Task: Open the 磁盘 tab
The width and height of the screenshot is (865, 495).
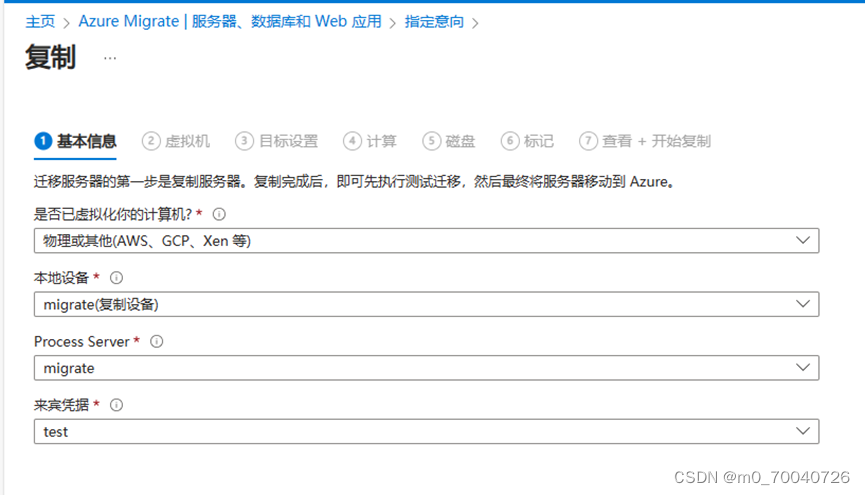Action: (449, 141)
